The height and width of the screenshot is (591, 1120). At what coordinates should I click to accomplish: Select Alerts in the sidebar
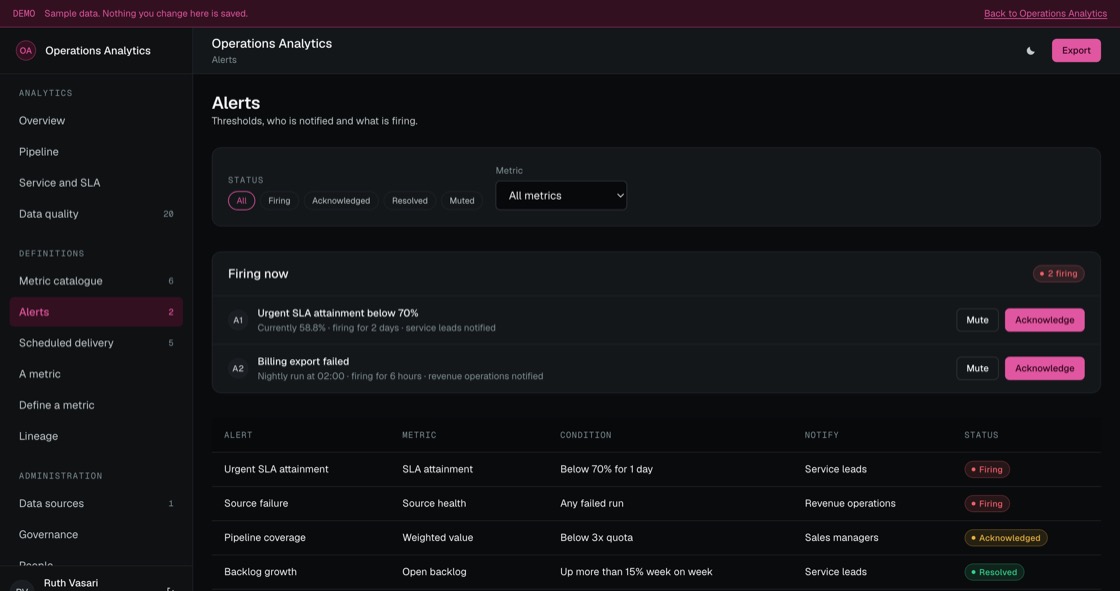coord(96,312)
